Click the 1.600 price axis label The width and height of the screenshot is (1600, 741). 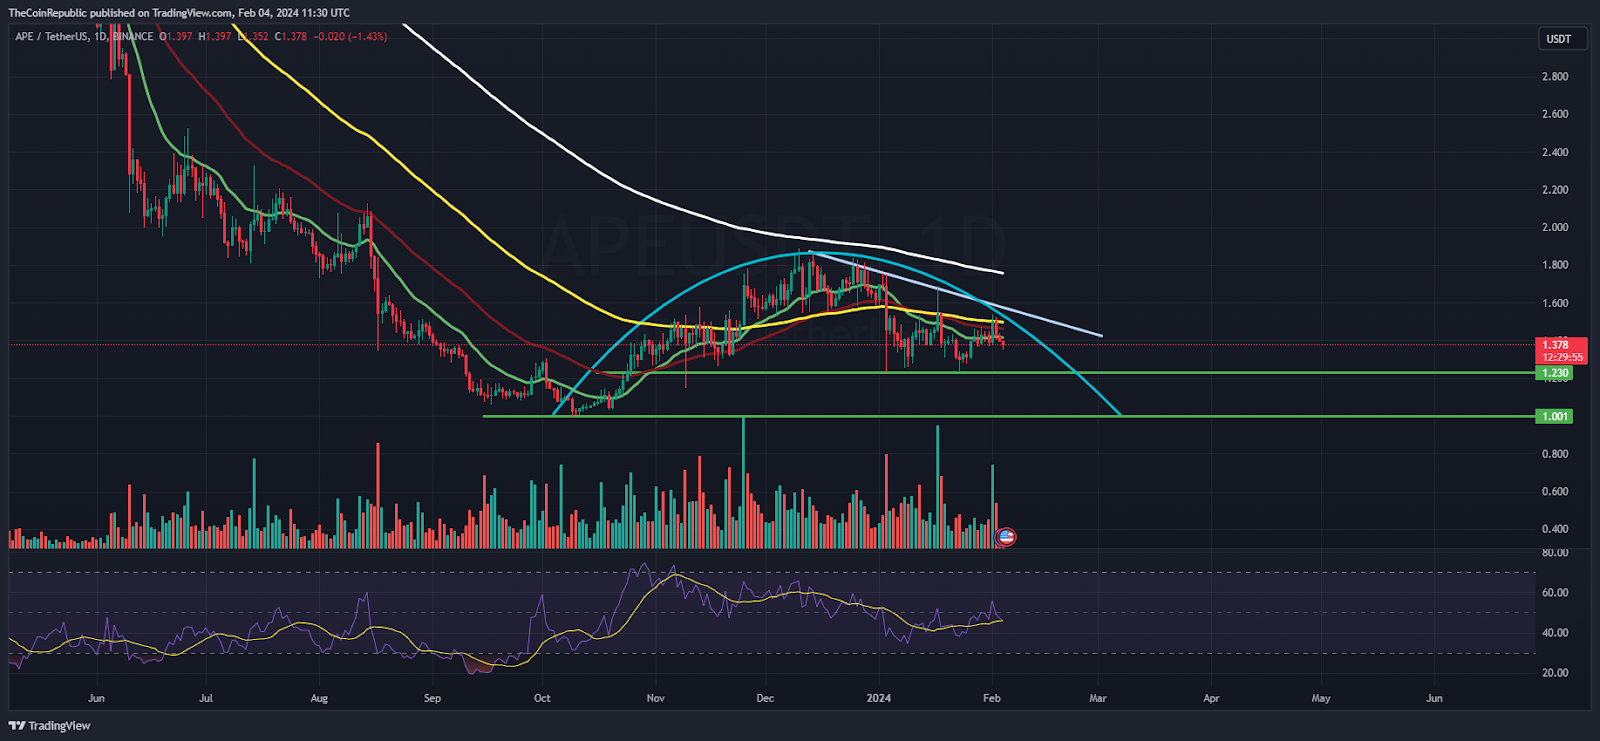[1555, 303]
